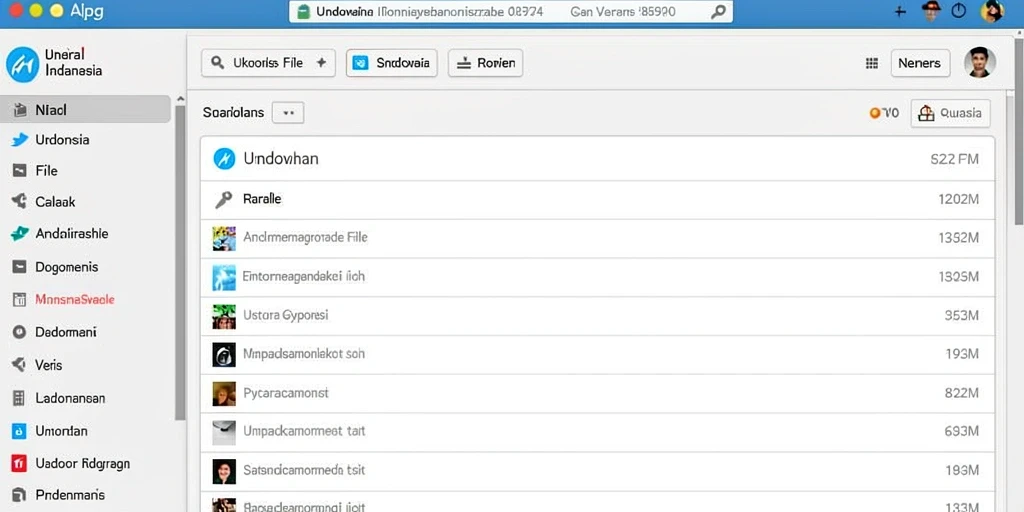The width and height of the screenshot is (1024, 512).
Task: Click the Calaak sidebar icon
Action: pos(20,202)
